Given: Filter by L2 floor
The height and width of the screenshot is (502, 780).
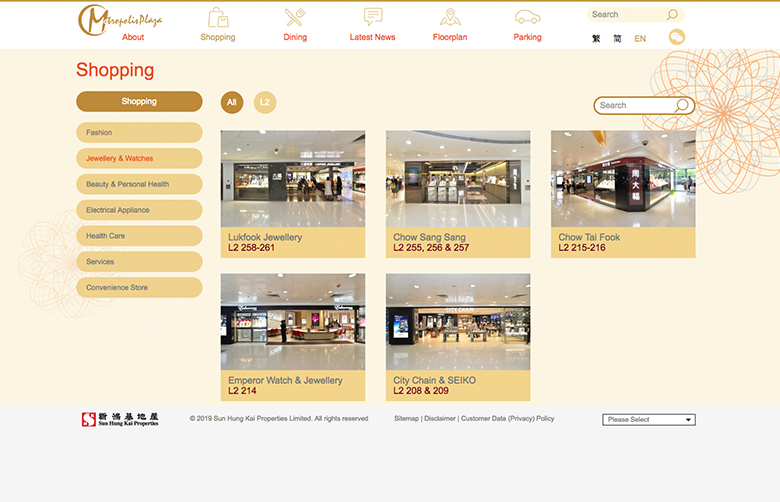Looking at the screenshot, I should (x=265, y=102).
